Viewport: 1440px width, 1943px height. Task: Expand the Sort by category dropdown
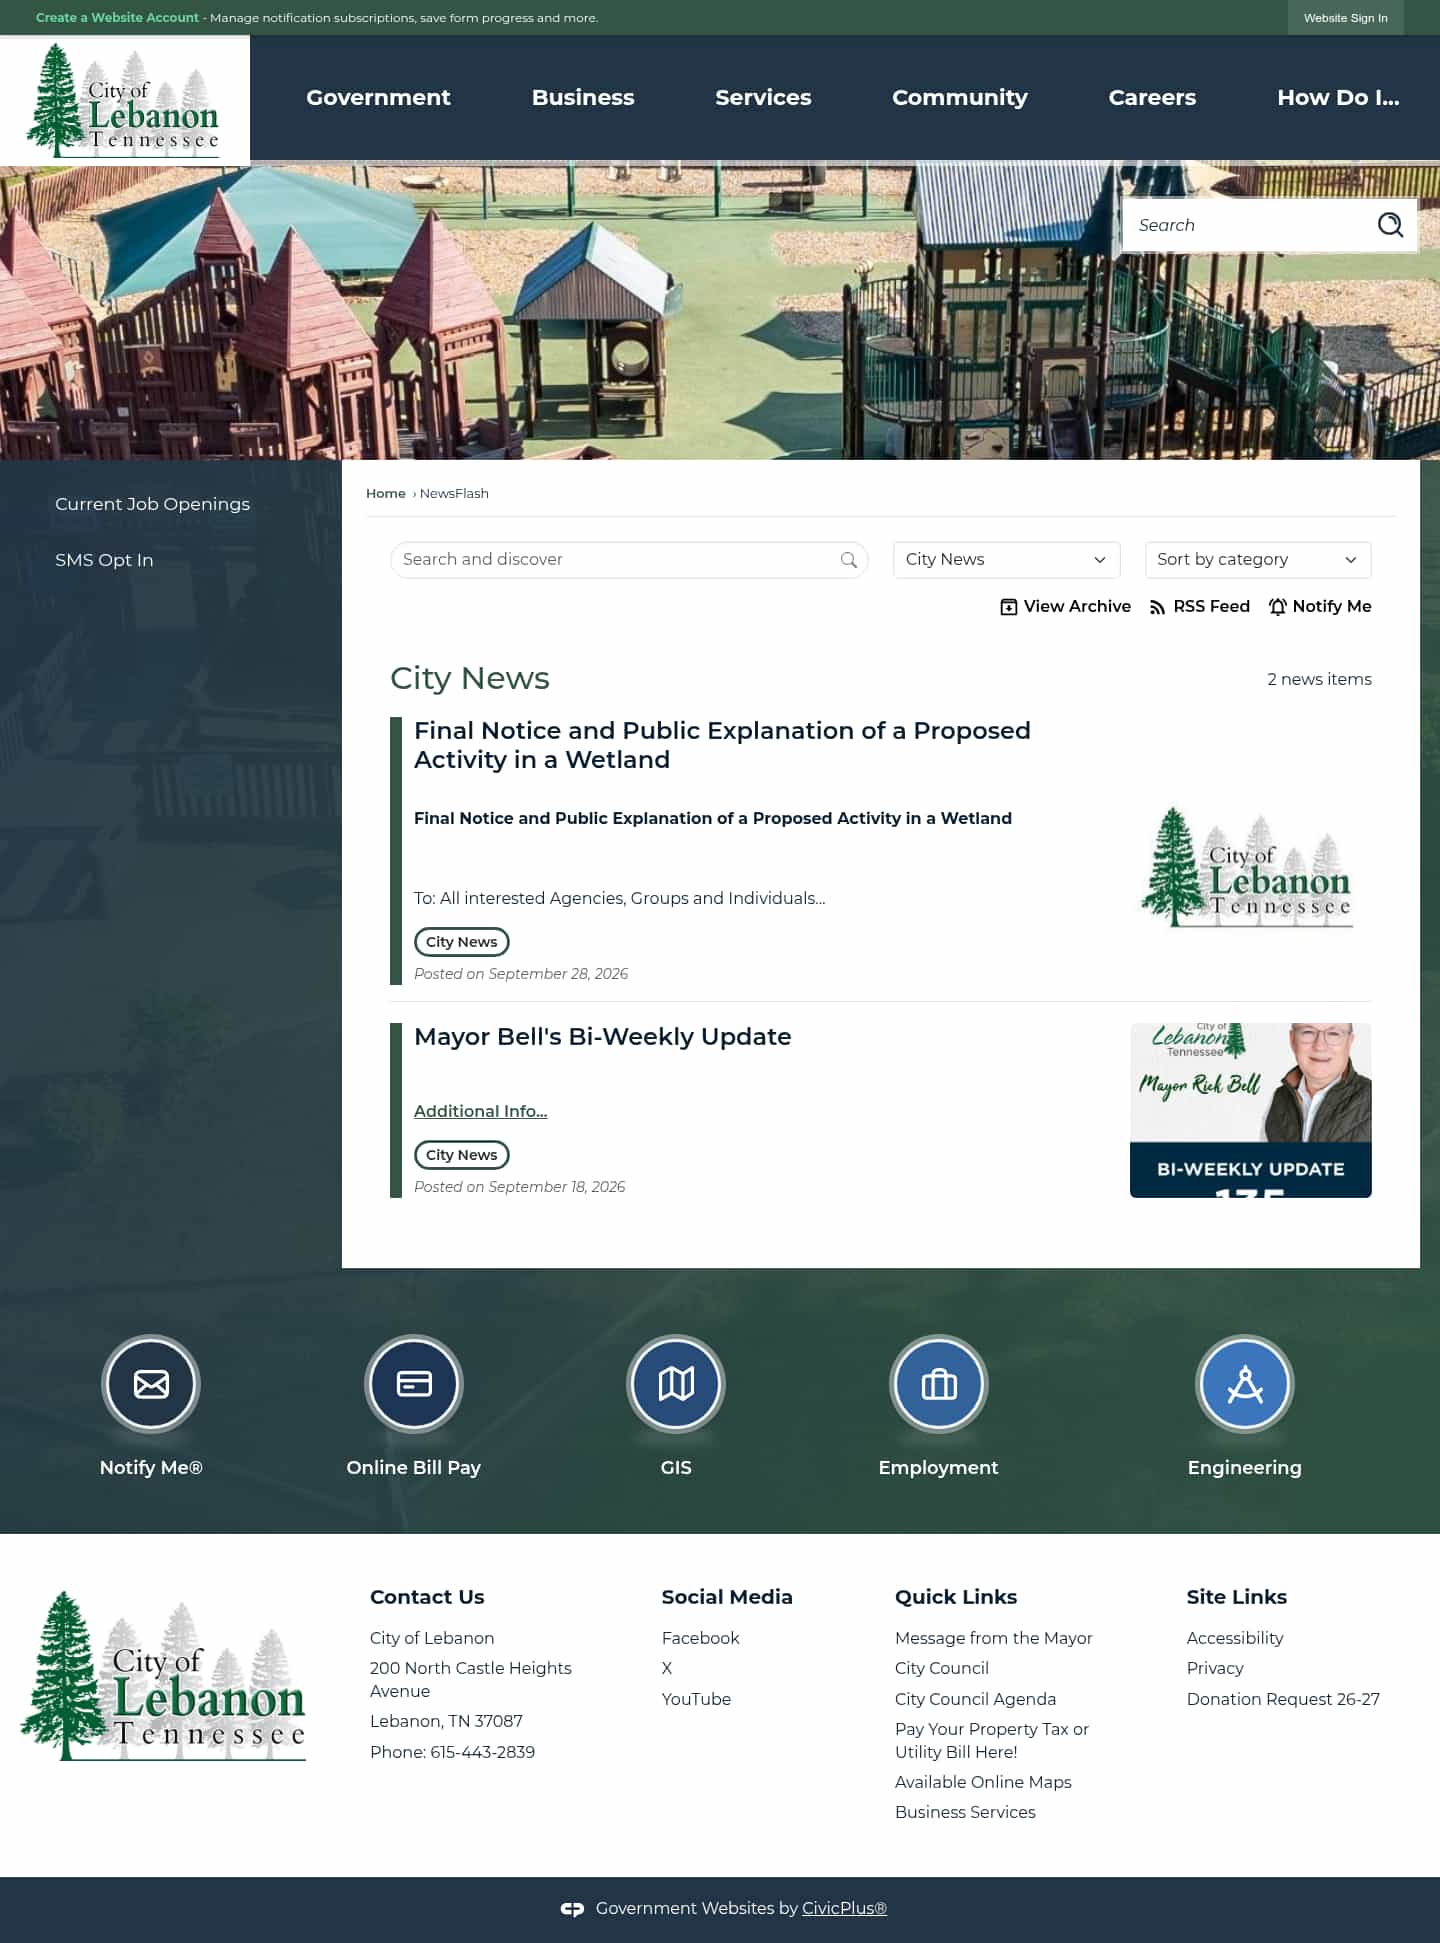click(1258, 560)
